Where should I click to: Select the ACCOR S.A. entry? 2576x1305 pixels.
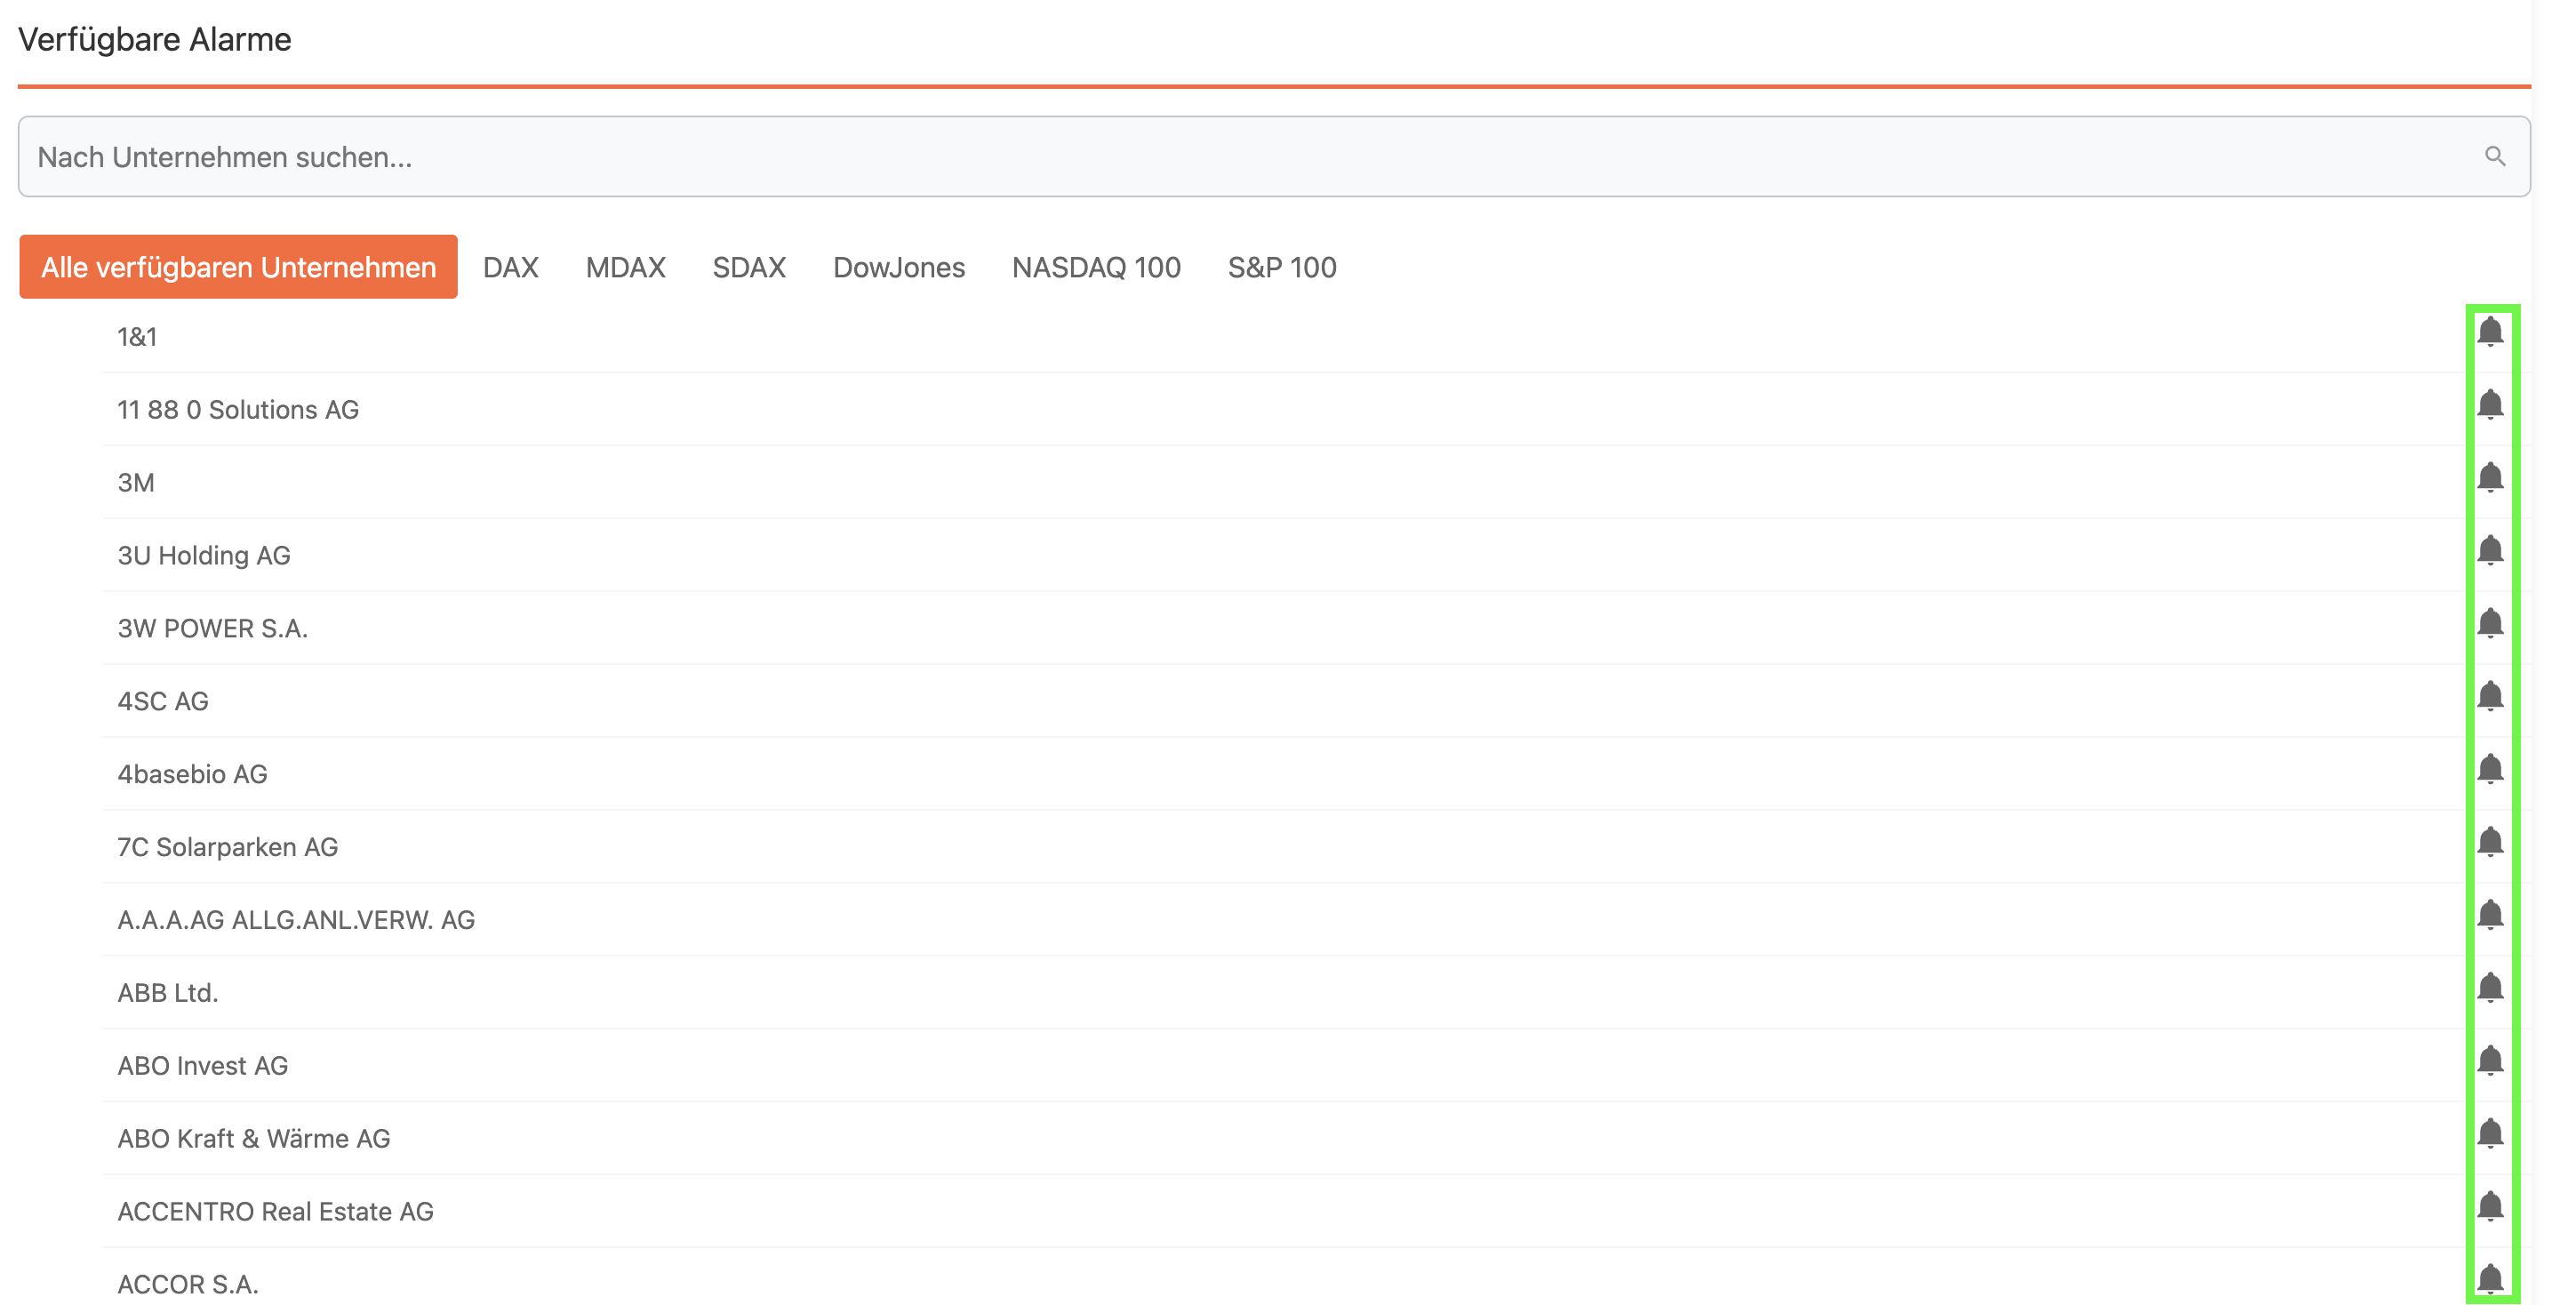pos(188,1285)
